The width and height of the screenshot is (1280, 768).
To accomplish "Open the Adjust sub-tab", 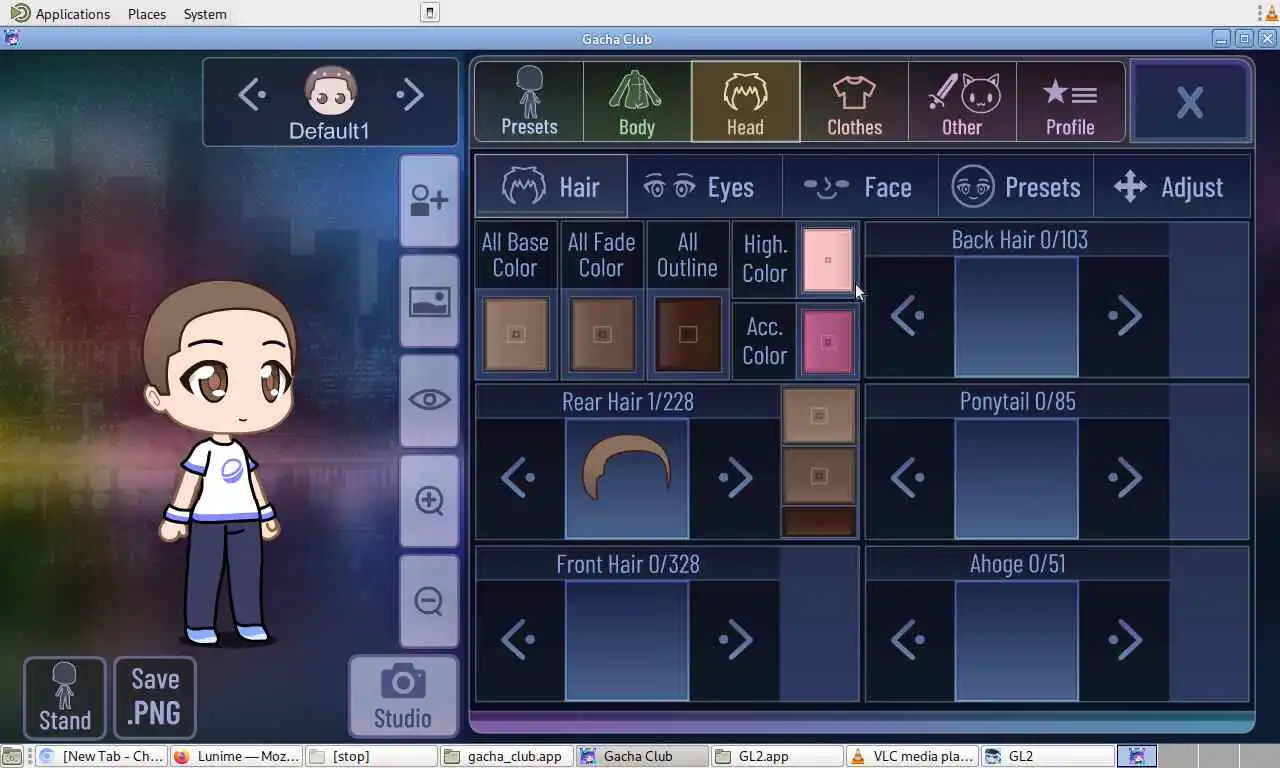I will (x=1171, y=186).
